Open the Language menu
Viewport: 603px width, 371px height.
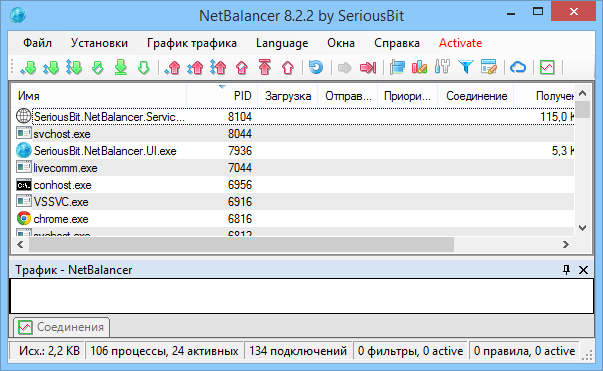(282, 43)
